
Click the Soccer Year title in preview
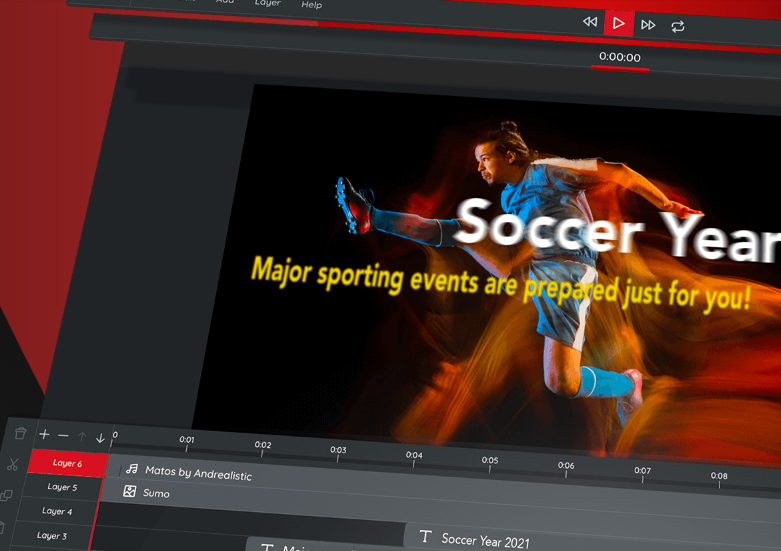point(618,229)
